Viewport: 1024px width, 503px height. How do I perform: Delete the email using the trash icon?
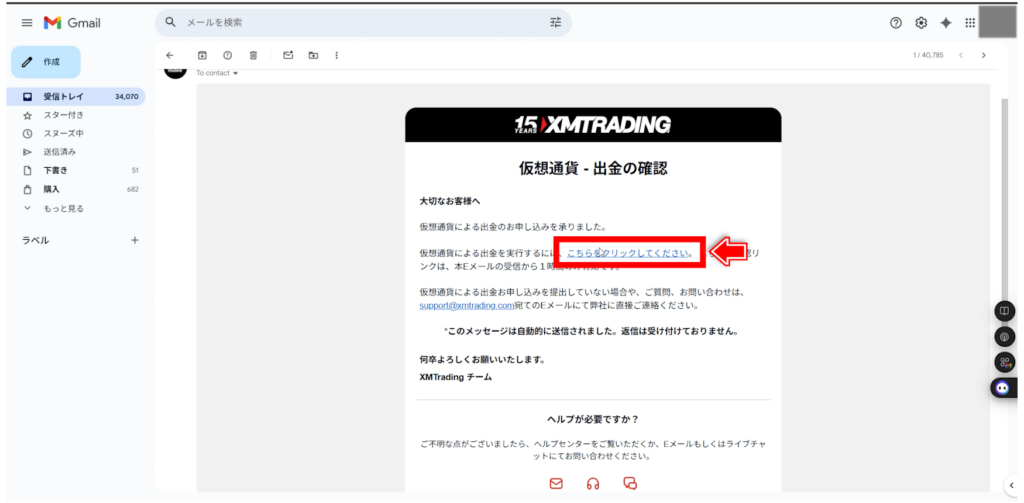pyautogui.click(x=253, y=55)
